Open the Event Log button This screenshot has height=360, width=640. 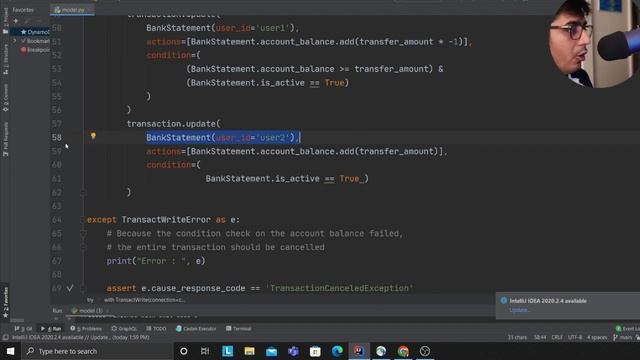[x=628, y=329]
